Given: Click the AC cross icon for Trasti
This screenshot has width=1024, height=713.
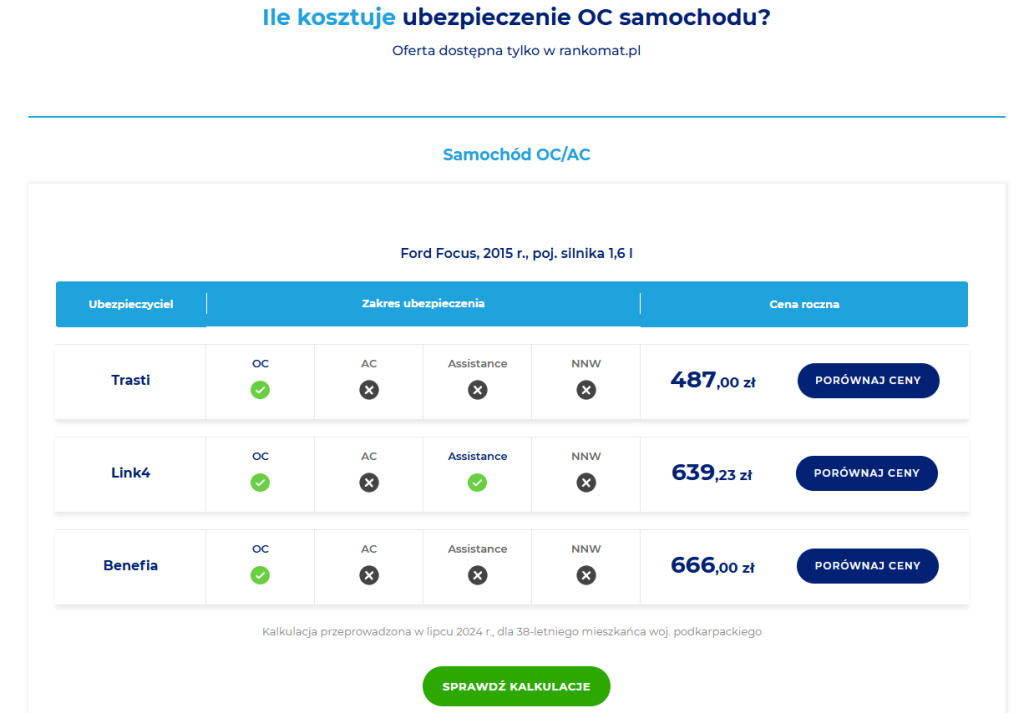Looking at the screenshot, I should [x=369, y=390].
